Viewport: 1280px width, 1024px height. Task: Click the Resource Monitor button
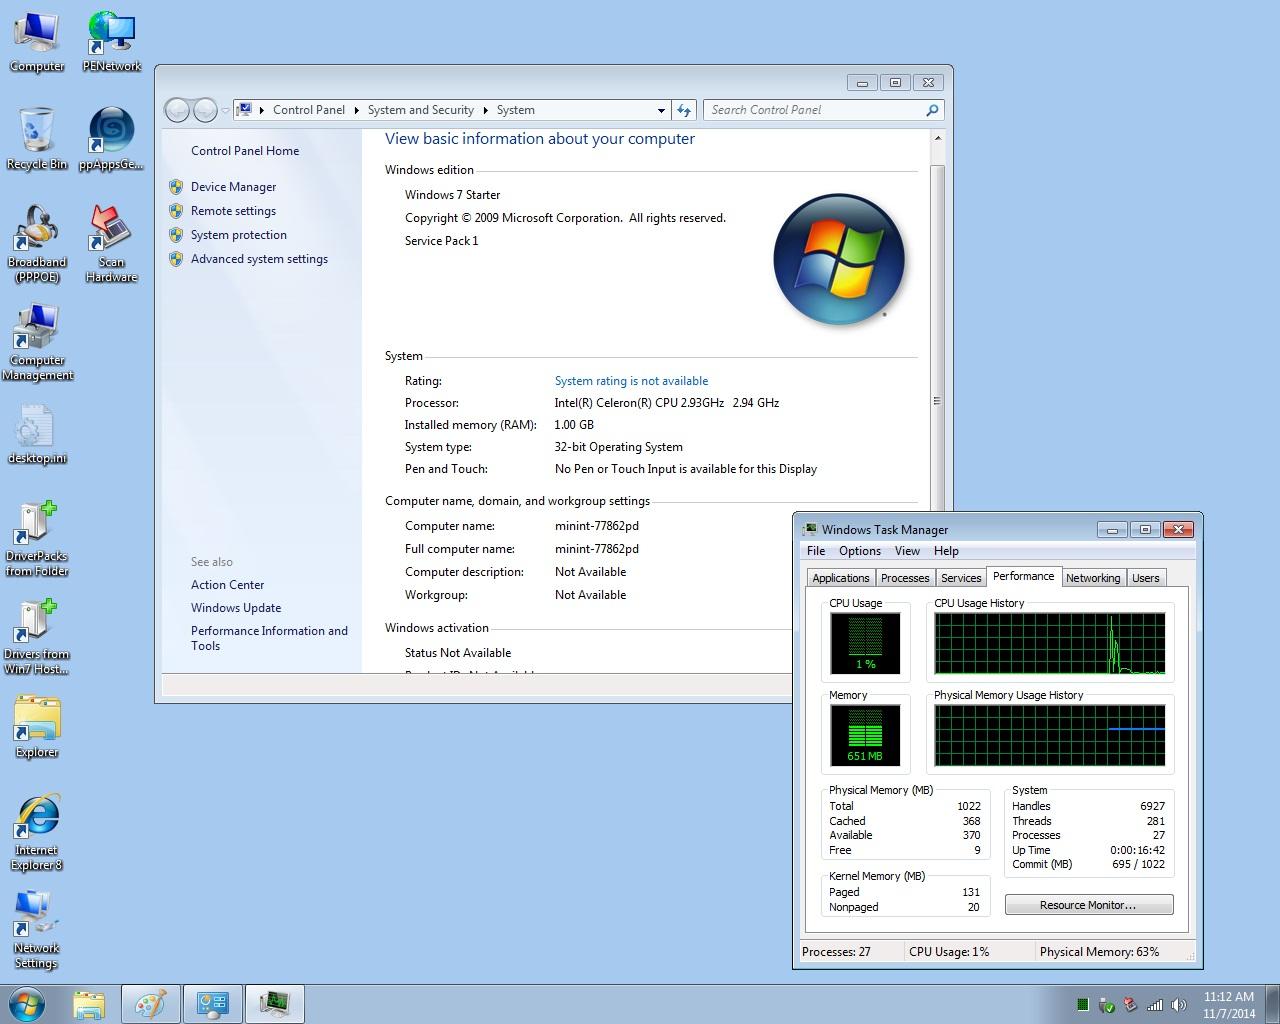click(x=1089, y=905)
